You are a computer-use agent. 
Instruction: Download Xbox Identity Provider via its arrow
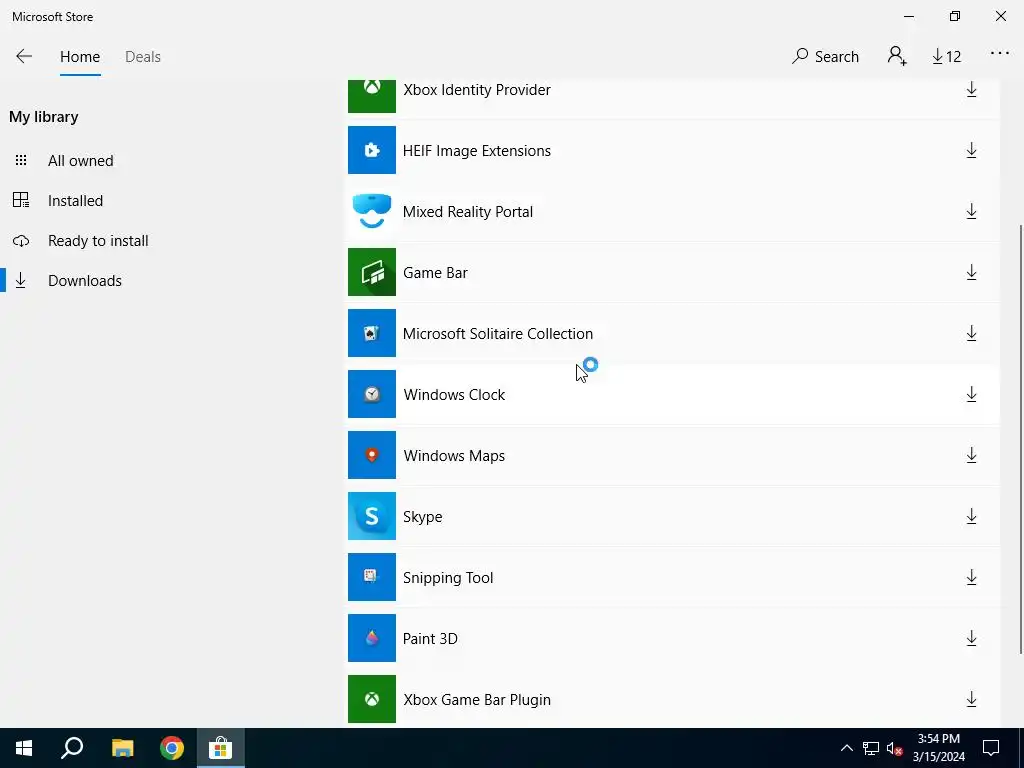point(971,89)
